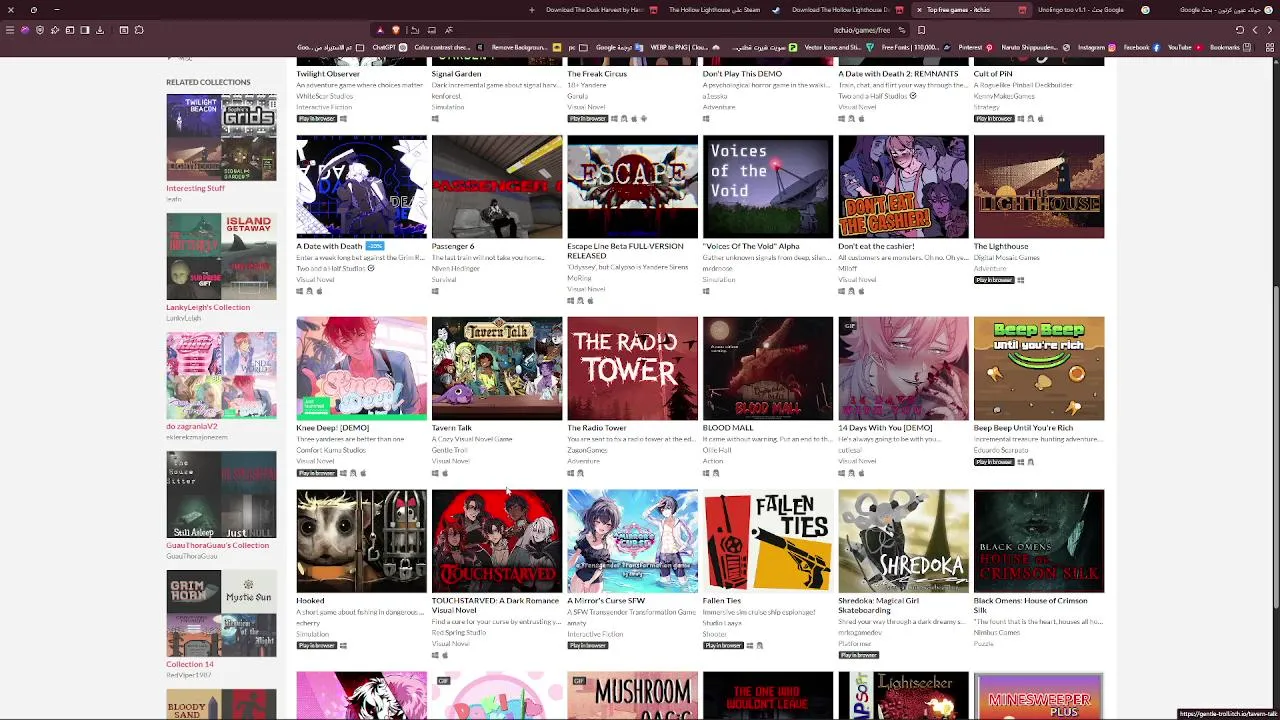Open the do zagrania V2 collection link
Image resolution: width=1280 pixels, height=720 pixels.
point(191,426)
